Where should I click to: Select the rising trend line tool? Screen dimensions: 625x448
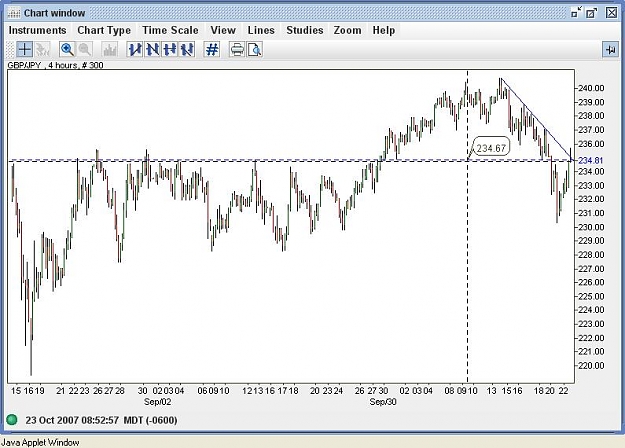point(135,49)
